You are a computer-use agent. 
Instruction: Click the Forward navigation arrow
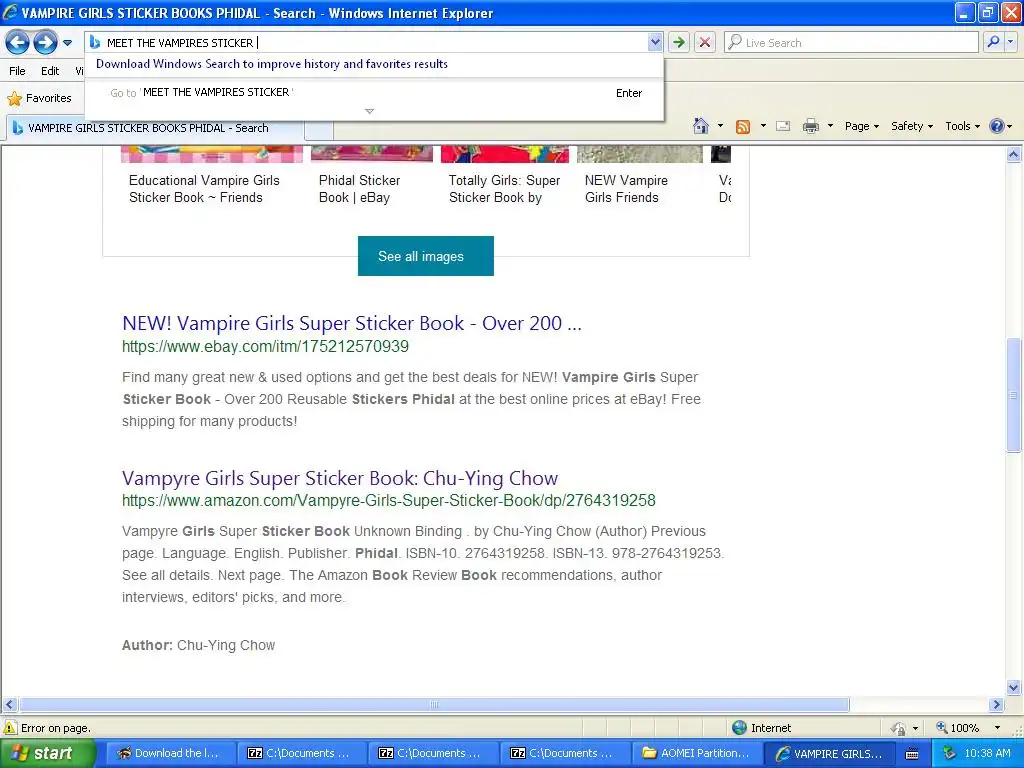pos(45,42)
